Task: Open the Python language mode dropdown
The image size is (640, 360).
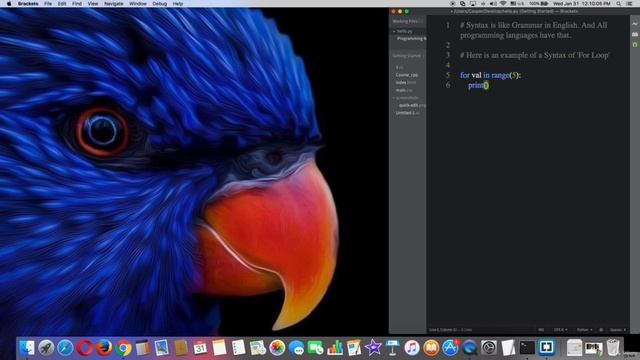Action: [x=584, y=330]
